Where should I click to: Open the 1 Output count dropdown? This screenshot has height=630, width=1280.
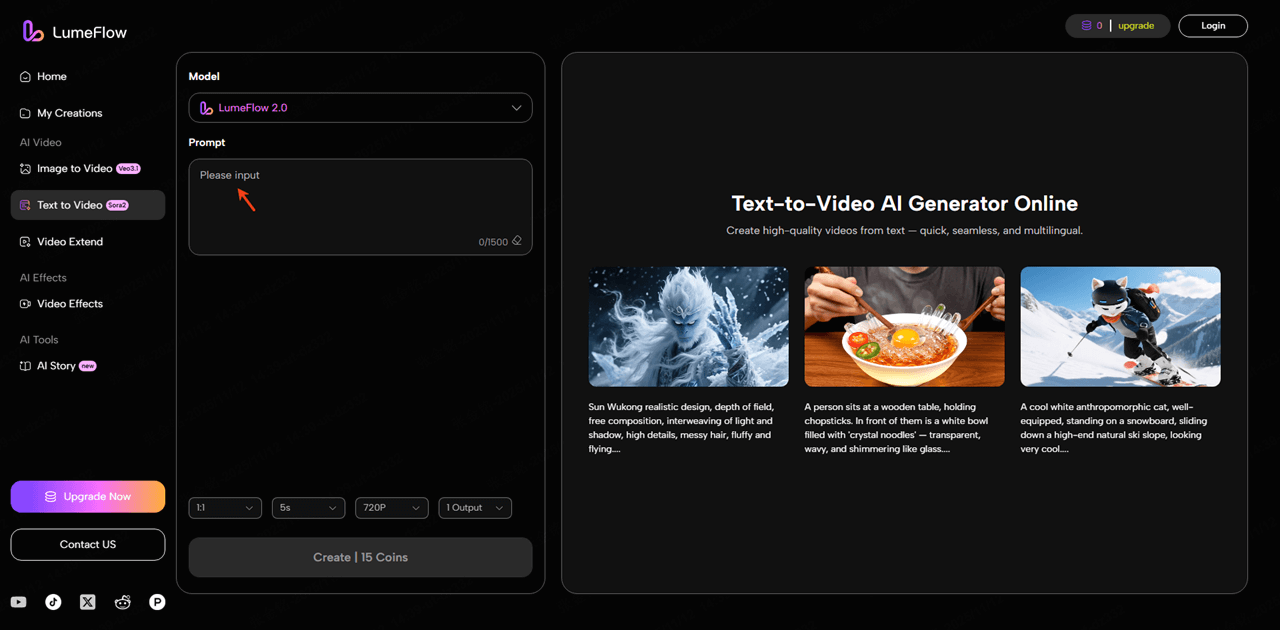point(474,507)
